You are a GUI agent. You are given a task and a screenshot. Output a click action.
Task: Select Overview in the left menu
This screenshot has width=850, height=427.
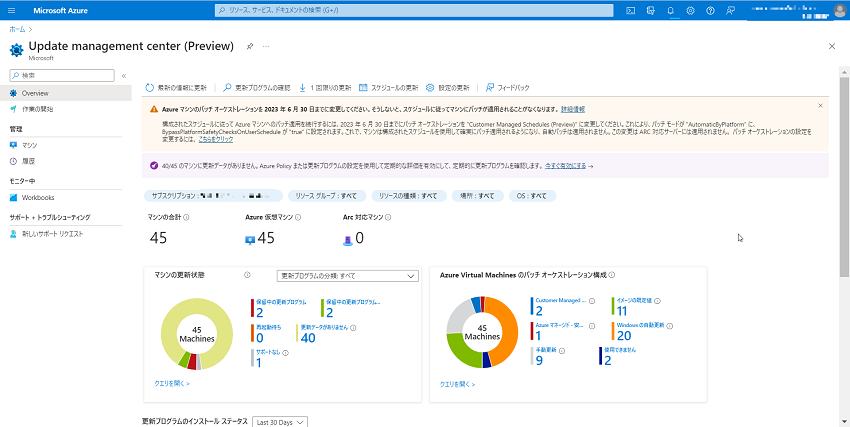pyautogui.click(x=66, y=93)
